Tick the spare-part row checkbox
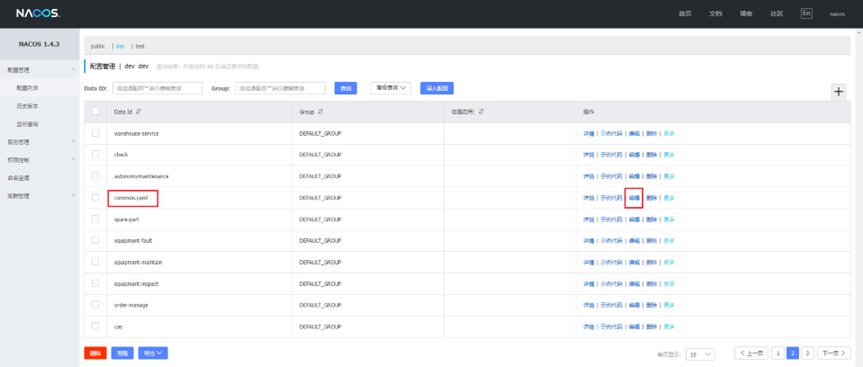Screen dimensions: 863x367 pyautogui.click(x=96, y=218)
